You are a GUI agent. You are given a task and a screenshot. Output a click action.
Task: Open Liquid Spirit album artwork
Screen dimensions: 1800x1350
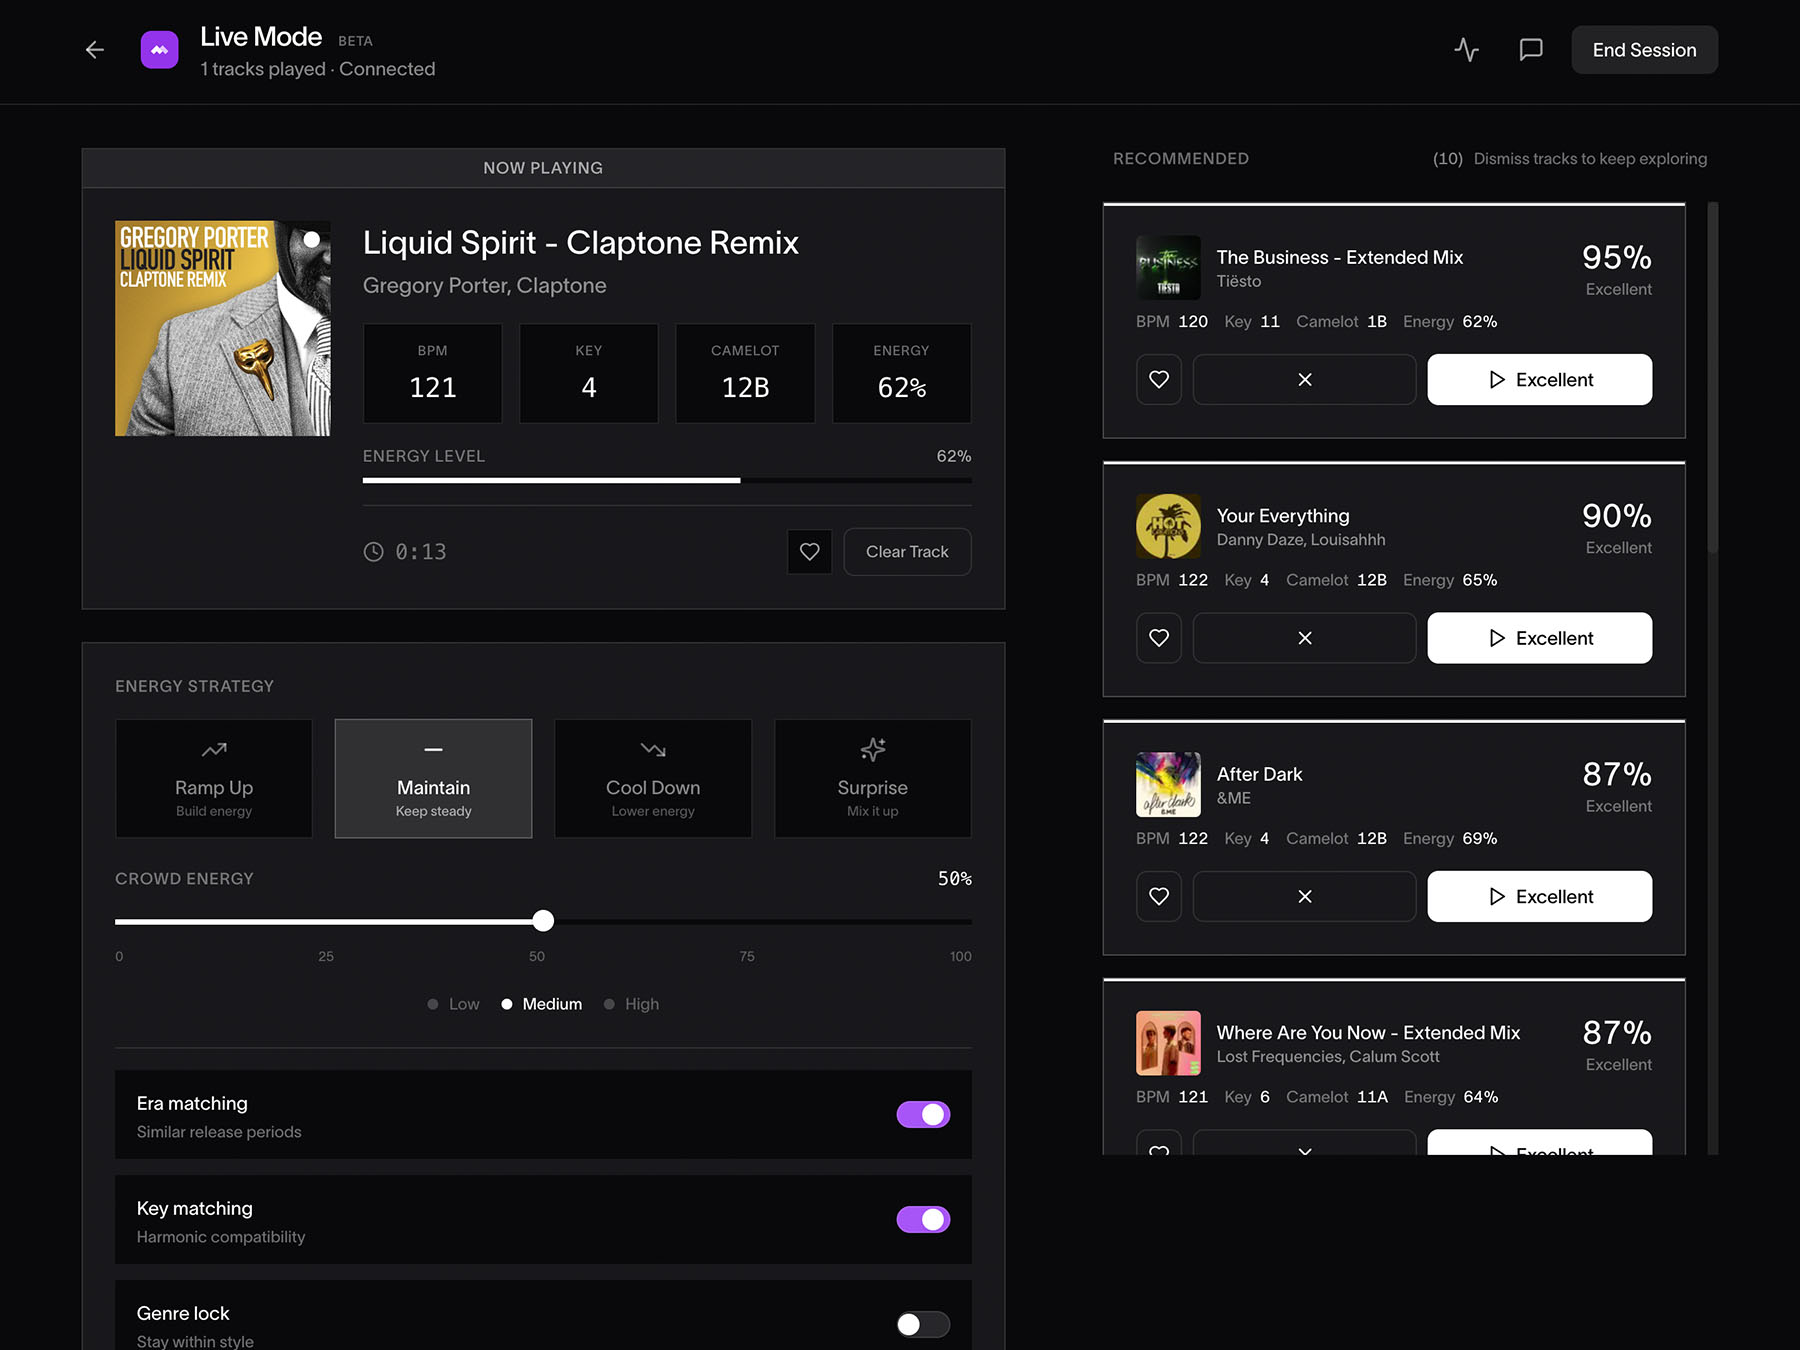[x=223, y=328]
